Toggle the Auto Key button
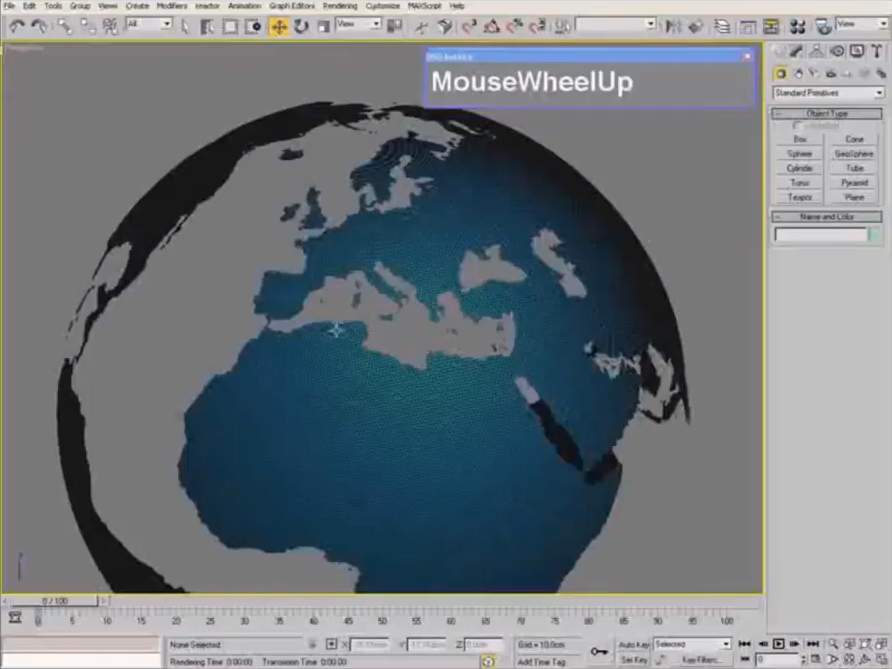The height and width of the screenshot is (669, 892). (x=634, y=645)
